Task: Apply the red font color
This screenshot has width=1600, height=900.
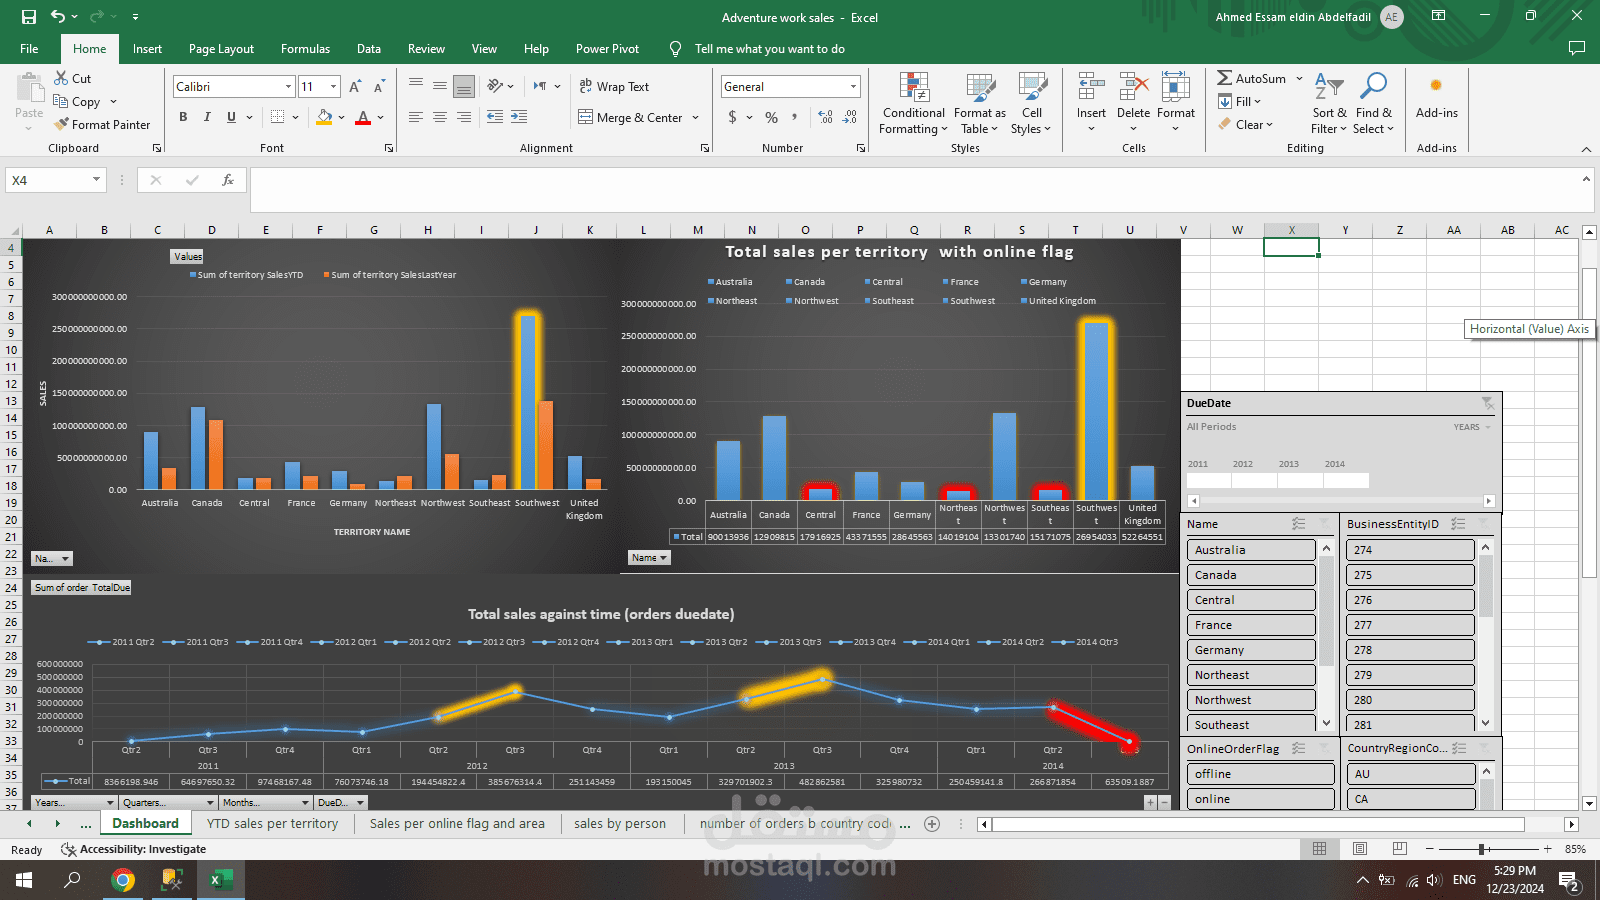Action: (x=363, y=117)
